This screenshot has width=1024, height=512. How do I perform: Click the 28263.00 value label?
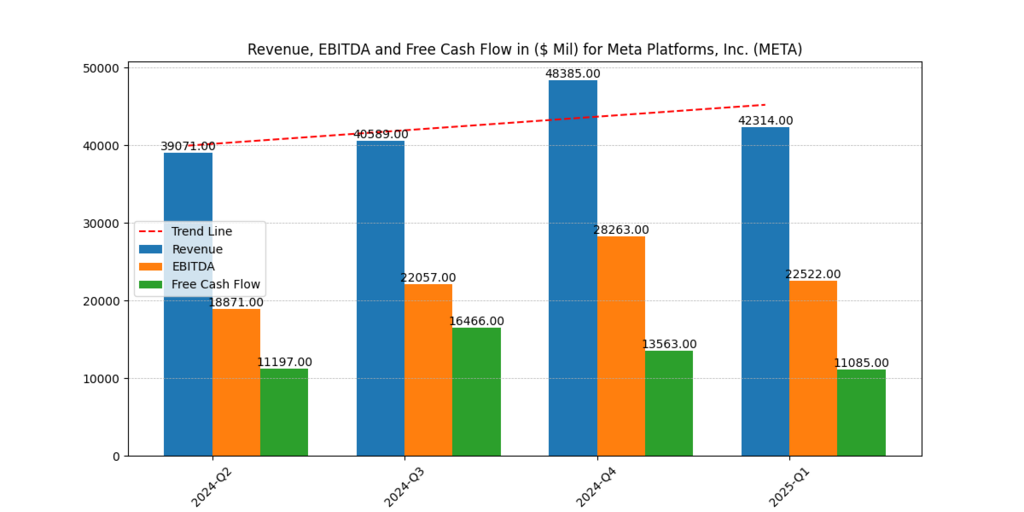(x=621, y=230)
